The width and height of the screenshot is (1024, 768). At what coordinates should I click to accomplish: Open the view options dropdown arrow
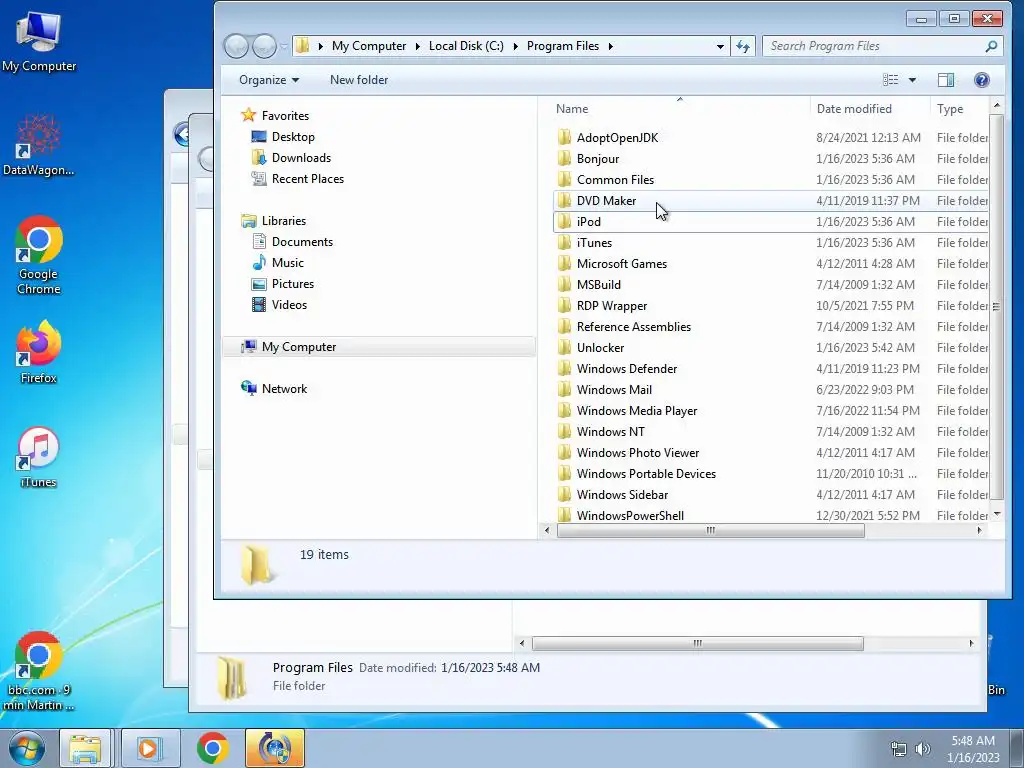click(x=912, y=80)
